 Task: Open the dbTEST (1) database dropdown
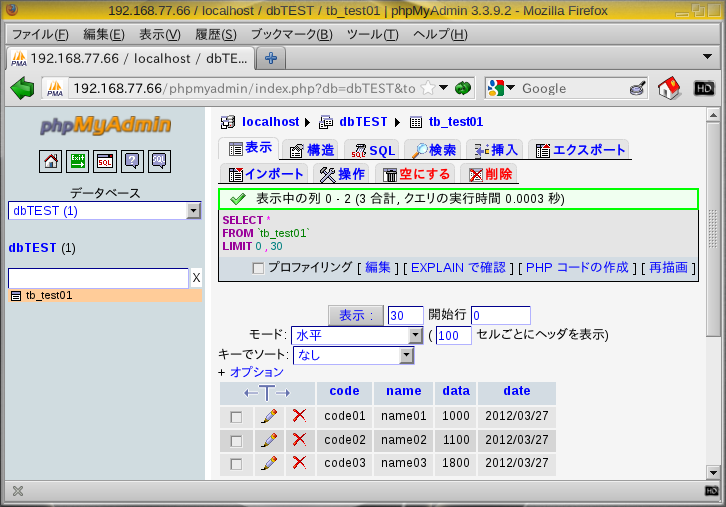[105, 211]
